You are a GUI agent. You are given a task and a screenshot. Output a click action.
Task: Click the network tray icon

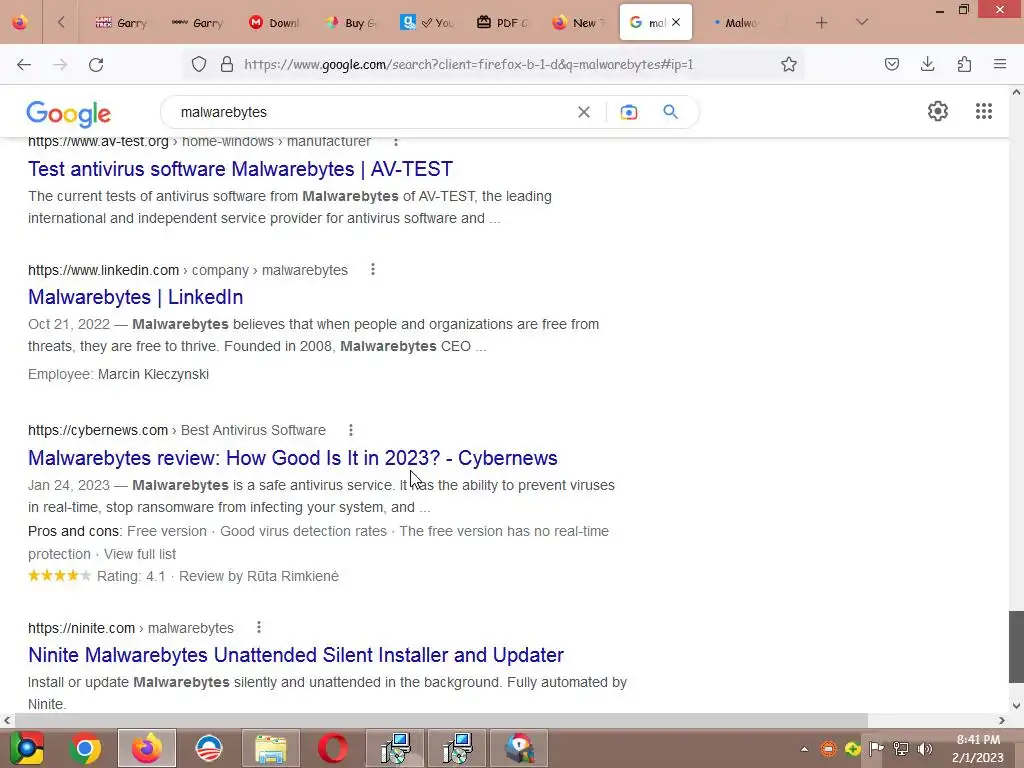coord(901,749)
